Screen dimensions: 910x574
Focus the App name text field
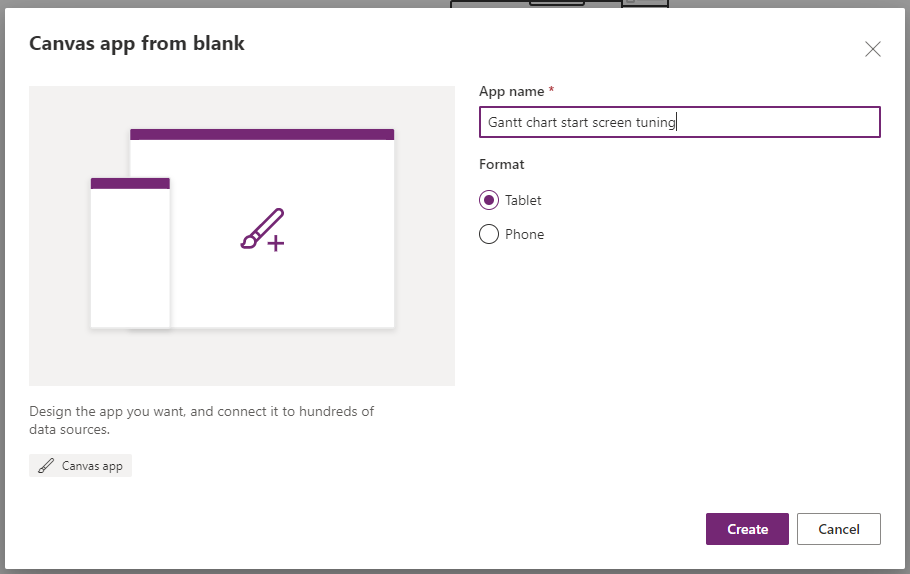pyautogui.click(x=679, y=122)
